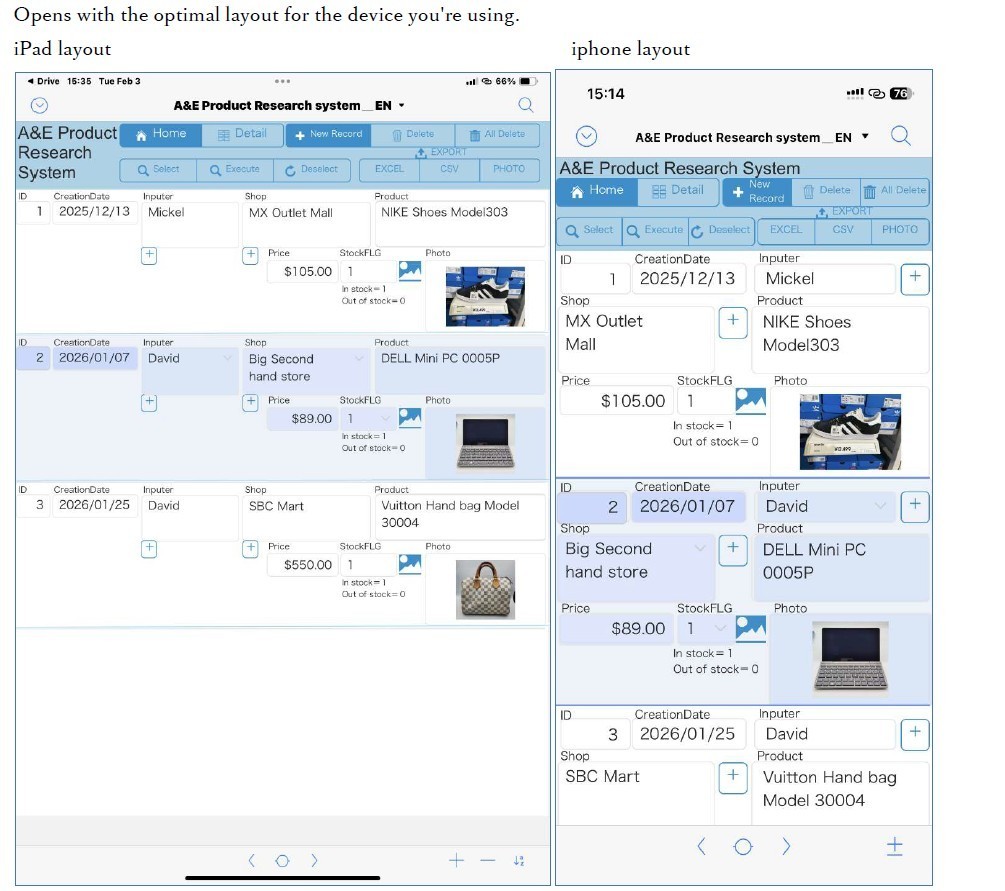This screenshot has width=1005, height=891.
Task: Tap sort order icon in iPad bottom bar
Action: click(519, 861)
